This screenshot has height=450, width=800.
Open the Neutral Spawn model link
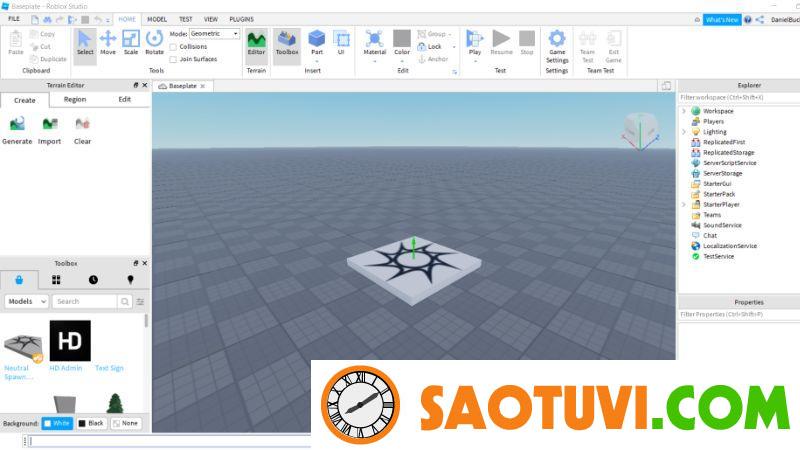(18, 372)
